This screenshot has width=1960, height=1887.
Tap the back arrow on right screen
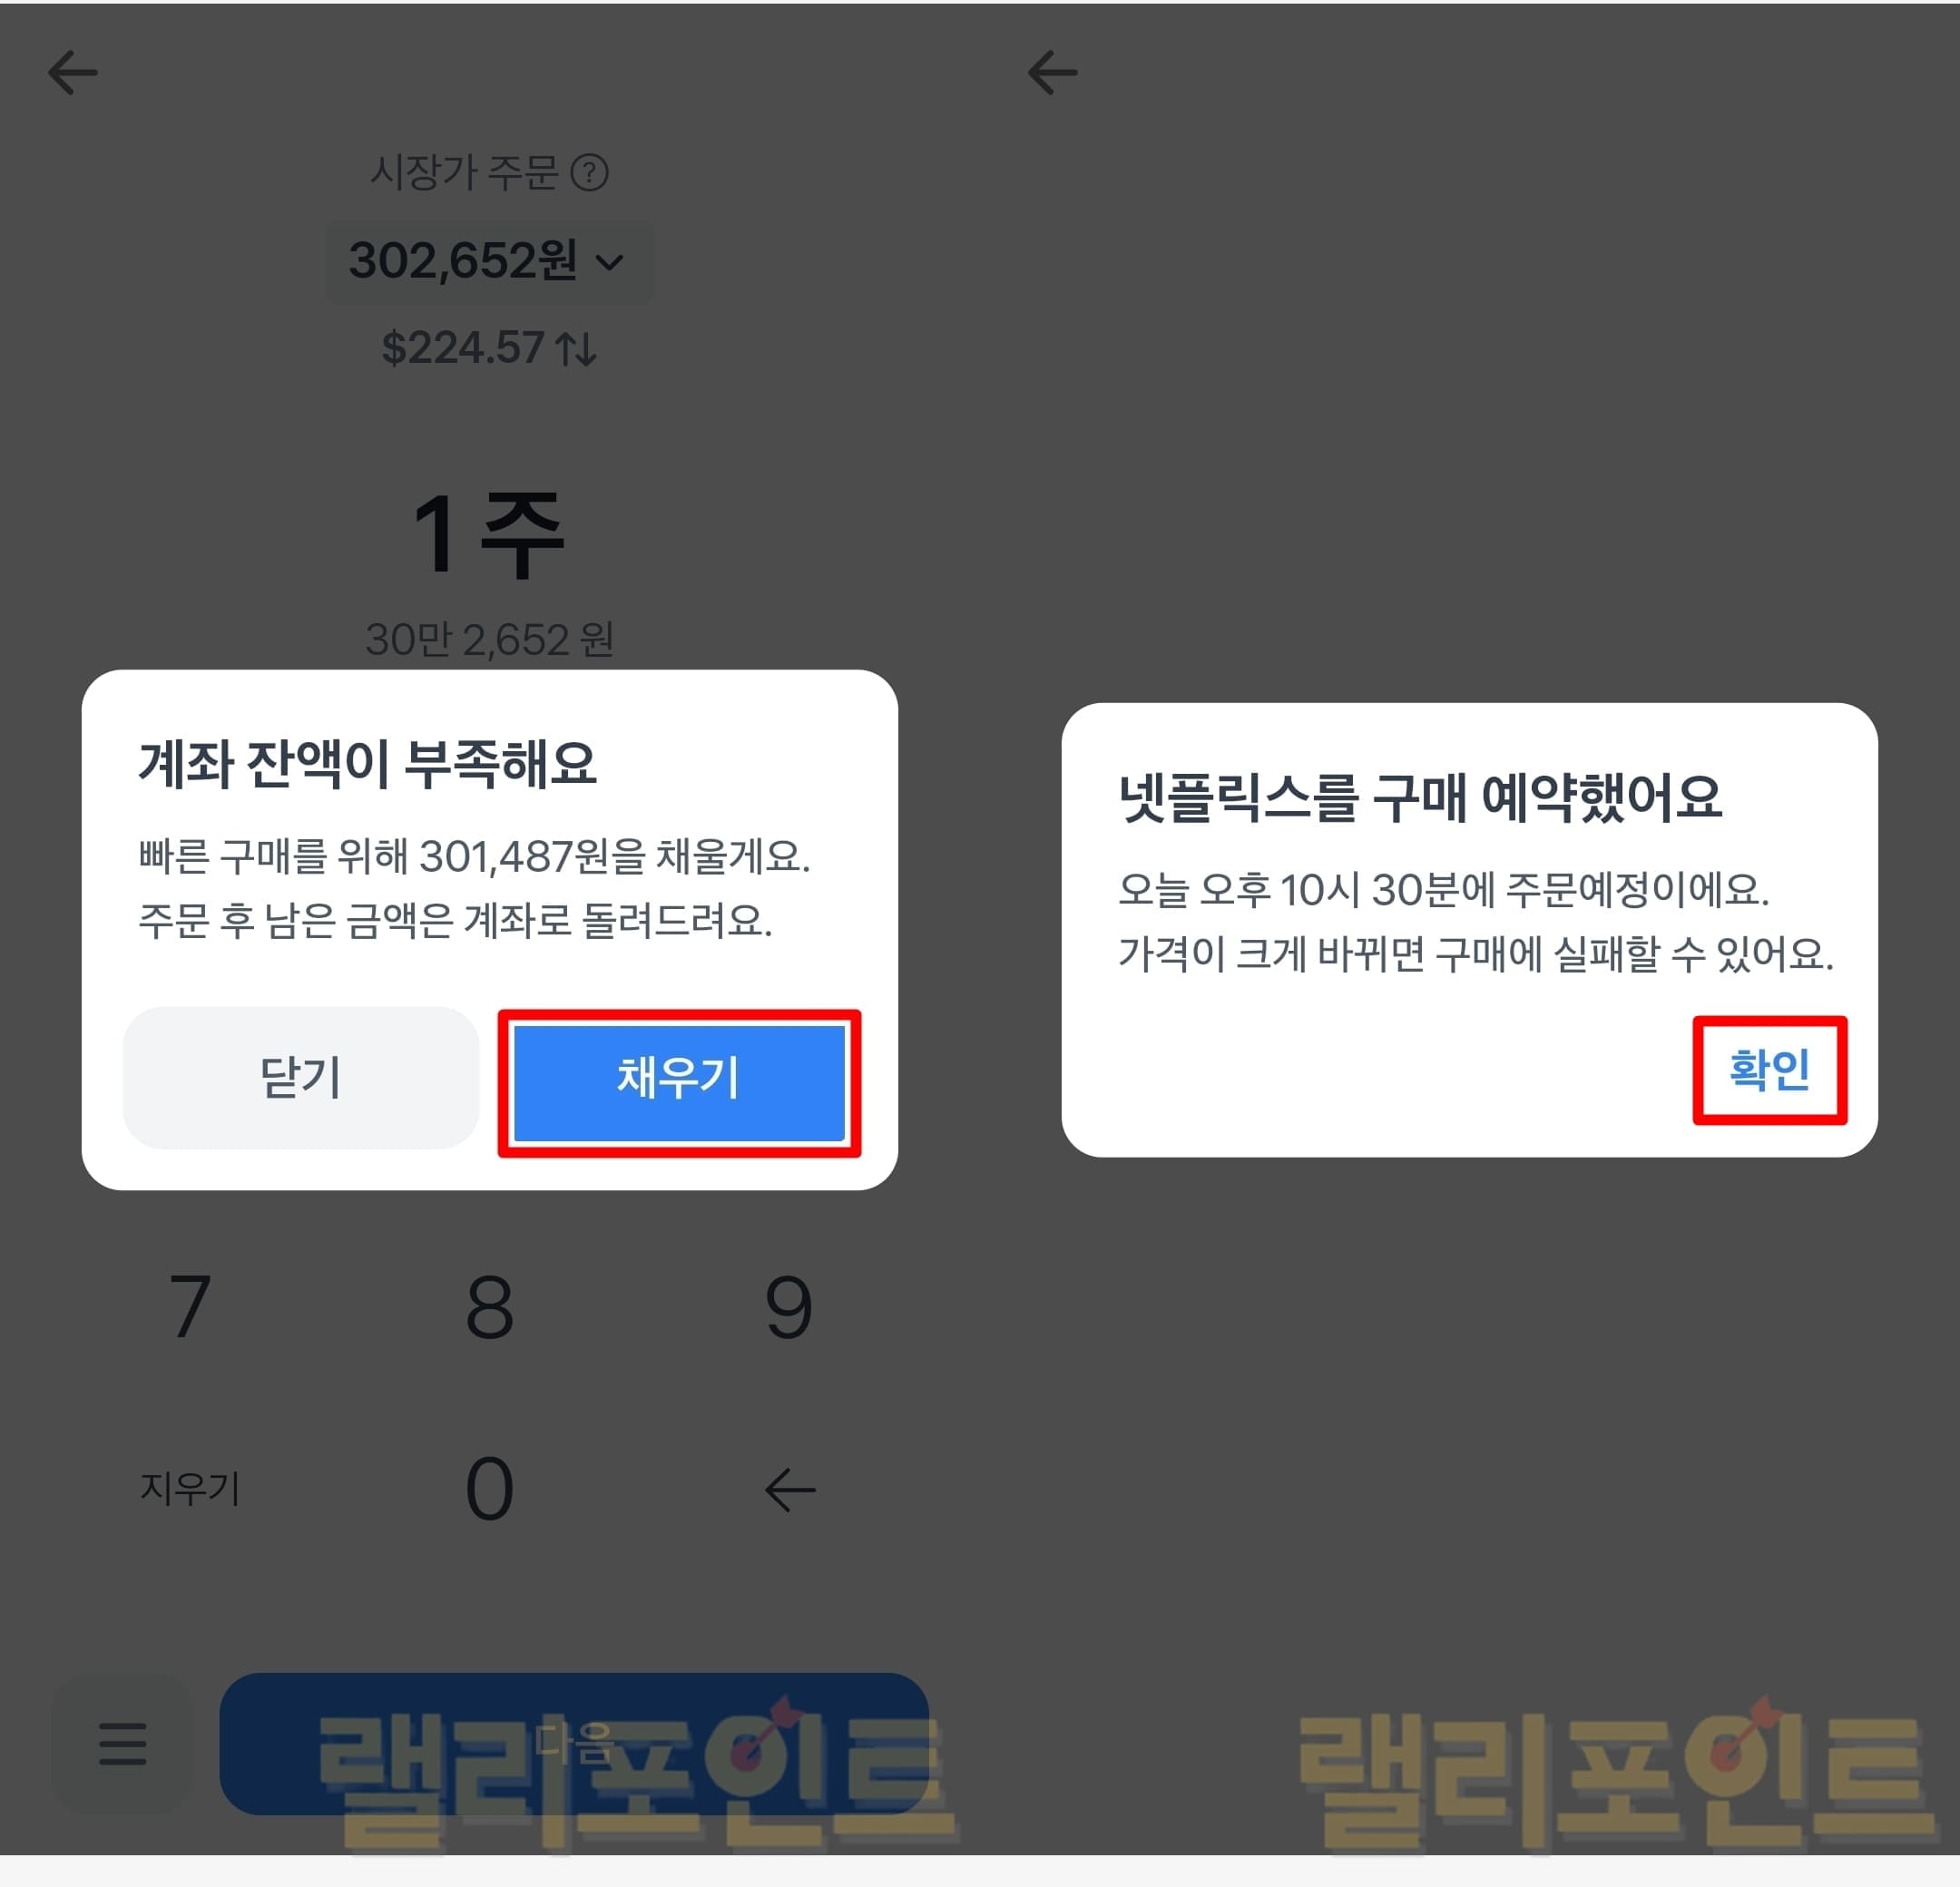1053,73
